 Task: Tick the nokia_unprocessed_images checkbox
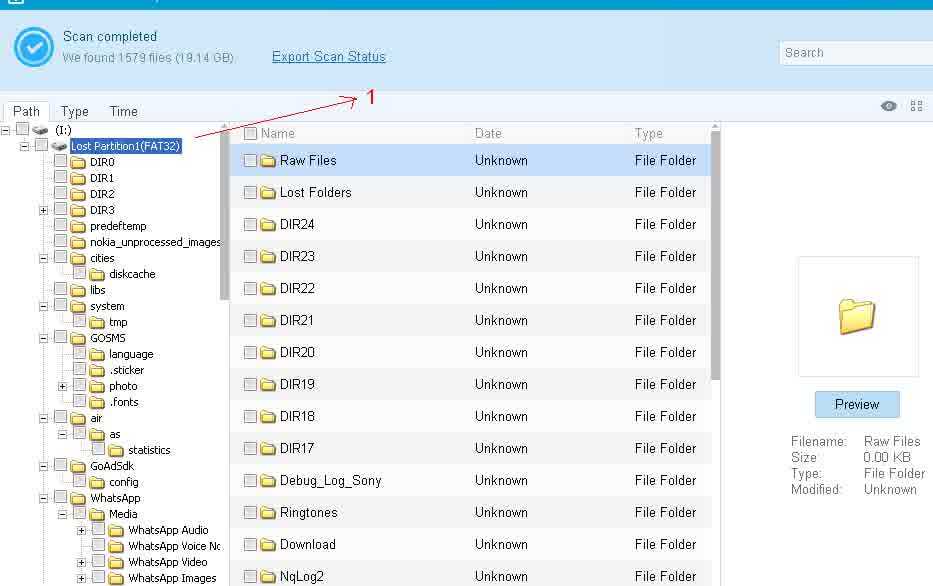click(x=60, y=240)
